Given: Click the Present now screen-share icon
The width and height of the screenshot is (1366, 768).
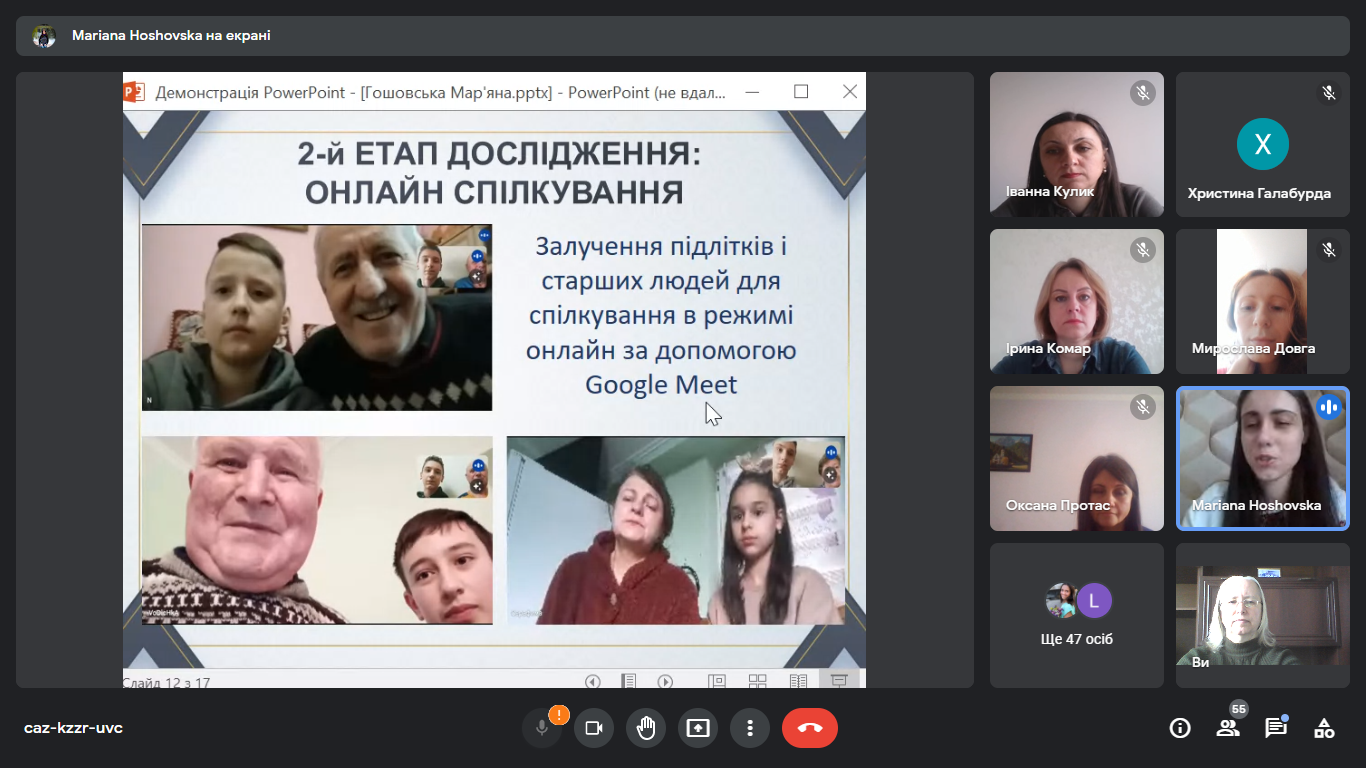Looking at the screenshot, I should pyautogui.click(x=698, y=728).
